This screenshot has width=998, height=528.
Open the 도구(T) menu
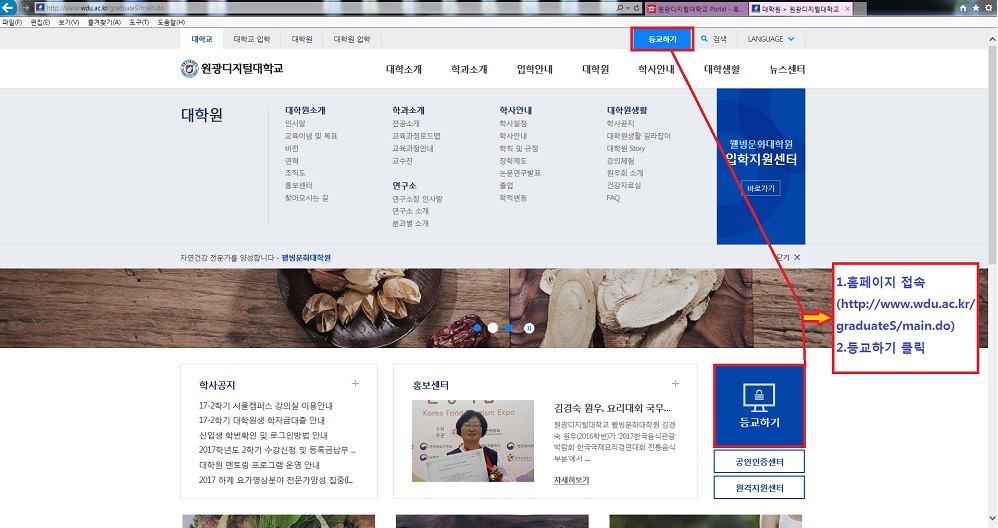pyautogui.click(x=139, y=22)
